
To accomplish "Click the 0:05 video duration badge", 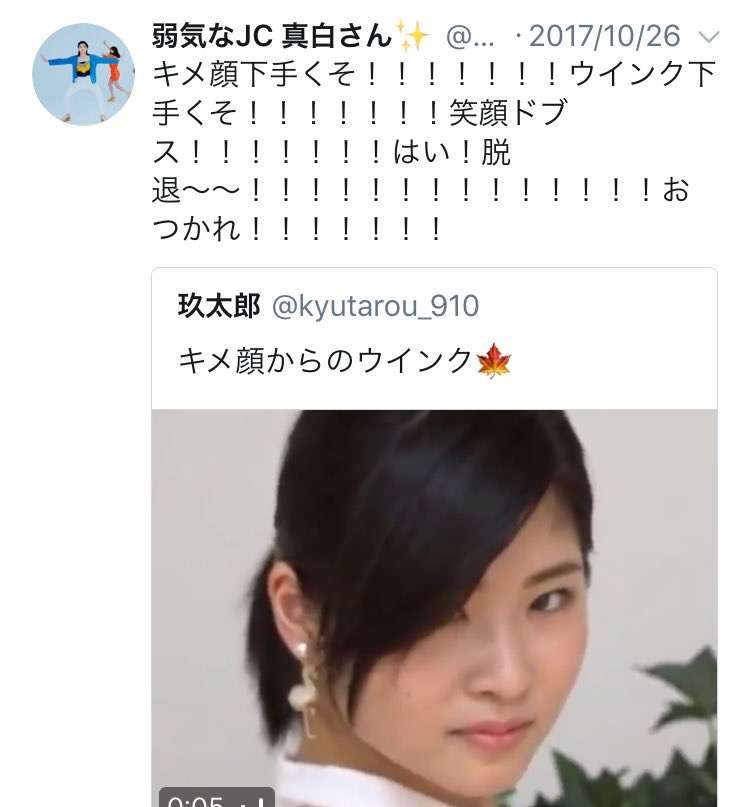I will 196,800.
